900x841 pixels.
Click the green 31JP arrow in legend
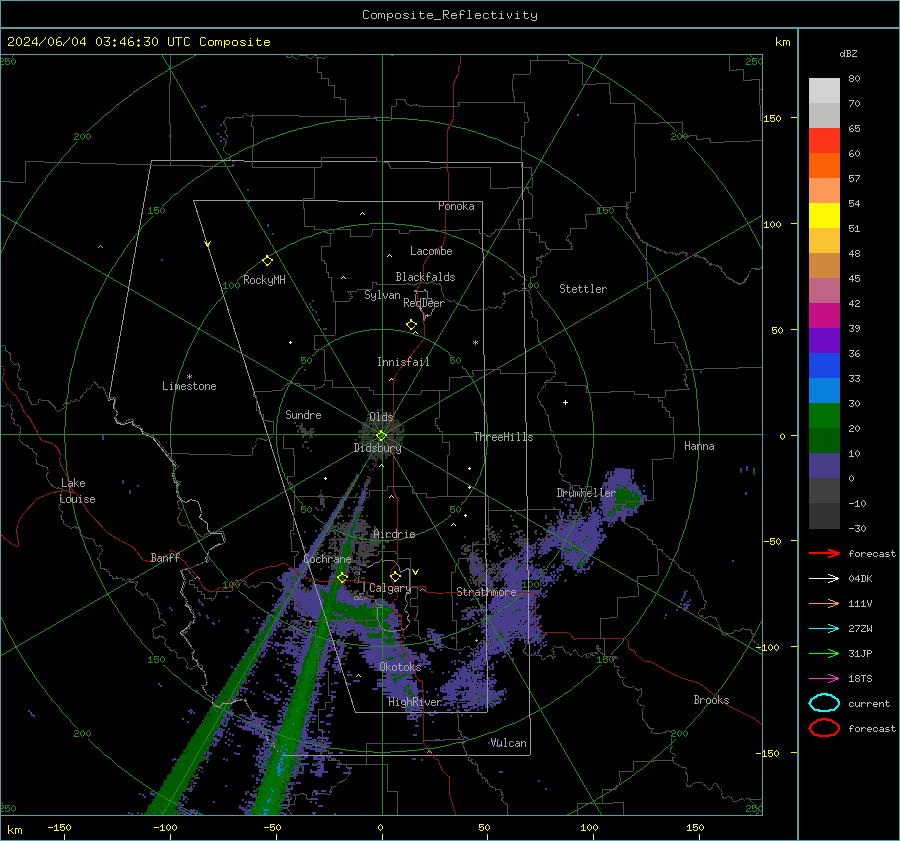click(x=824, y=653)
